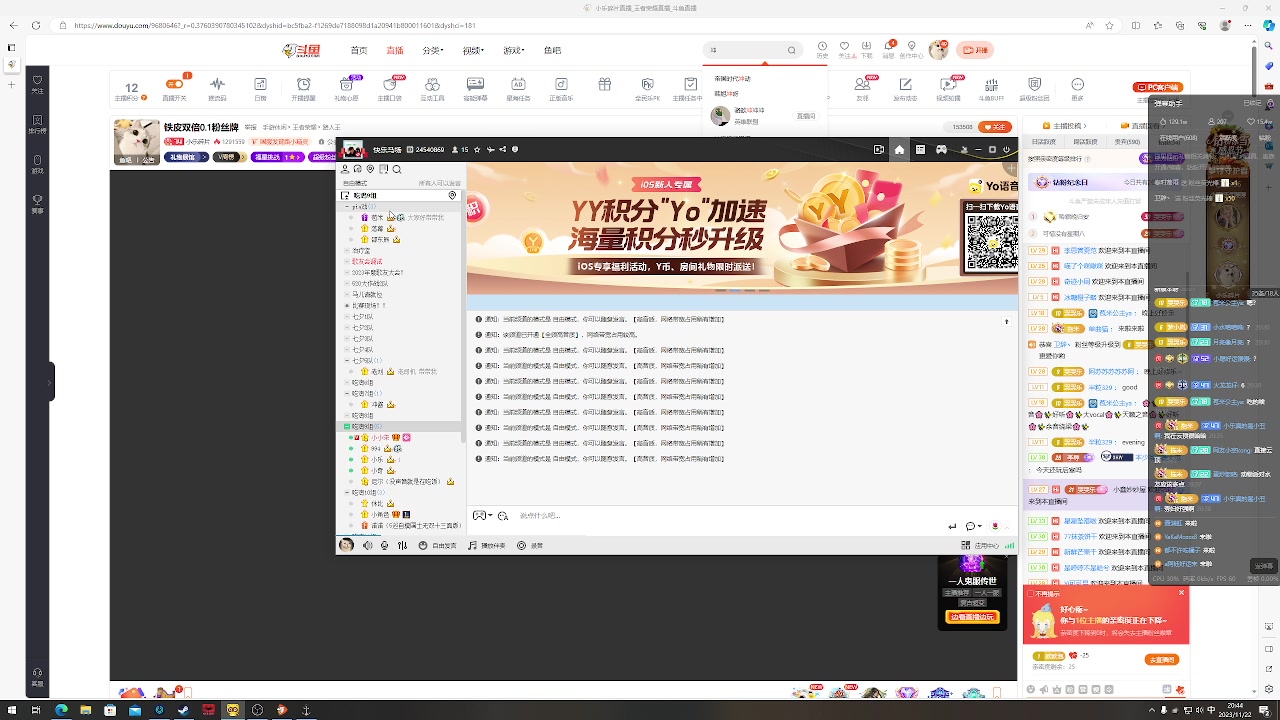Open the Douyu 首页 nav item
Viewport: 1280px width, 720px height.
(358, 50)
